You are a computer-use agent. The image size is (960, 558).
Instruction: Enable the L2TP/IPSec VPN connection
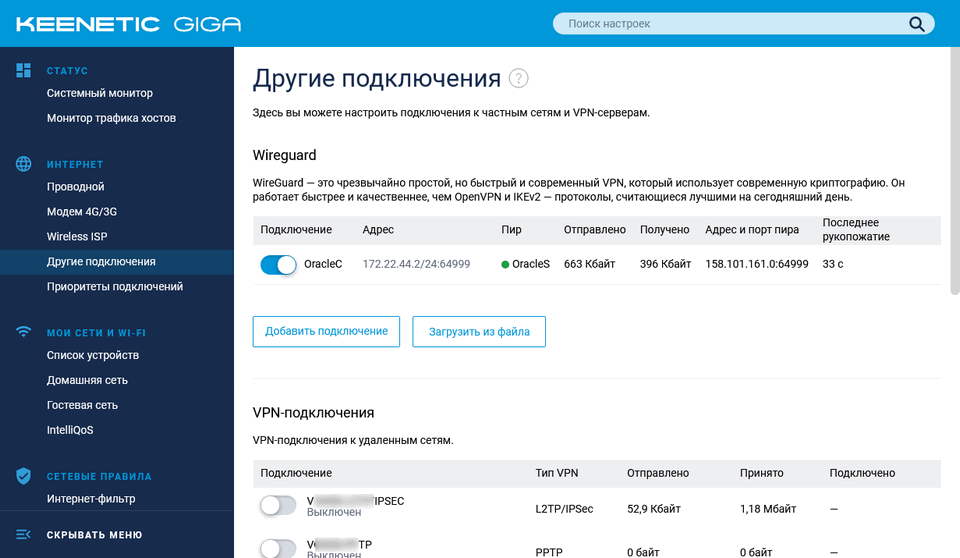[x=278, y=506]
